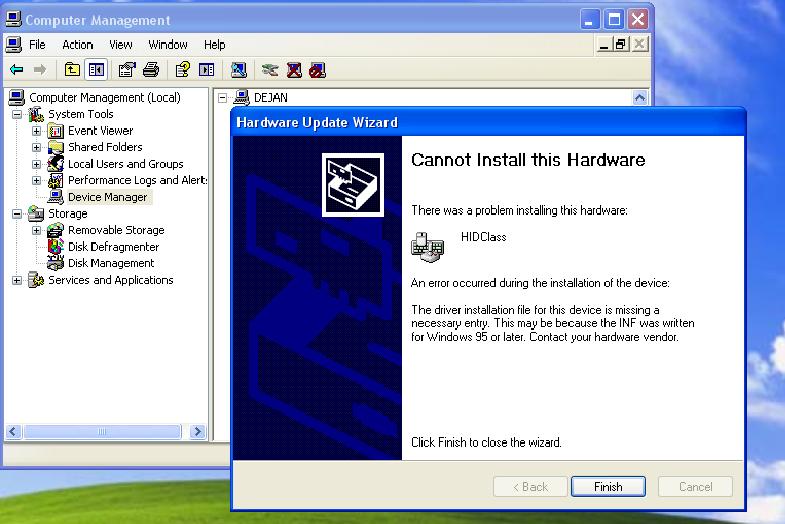Expand the Removable Storage node
The image size is (785, 524).
tap(37, 230)
